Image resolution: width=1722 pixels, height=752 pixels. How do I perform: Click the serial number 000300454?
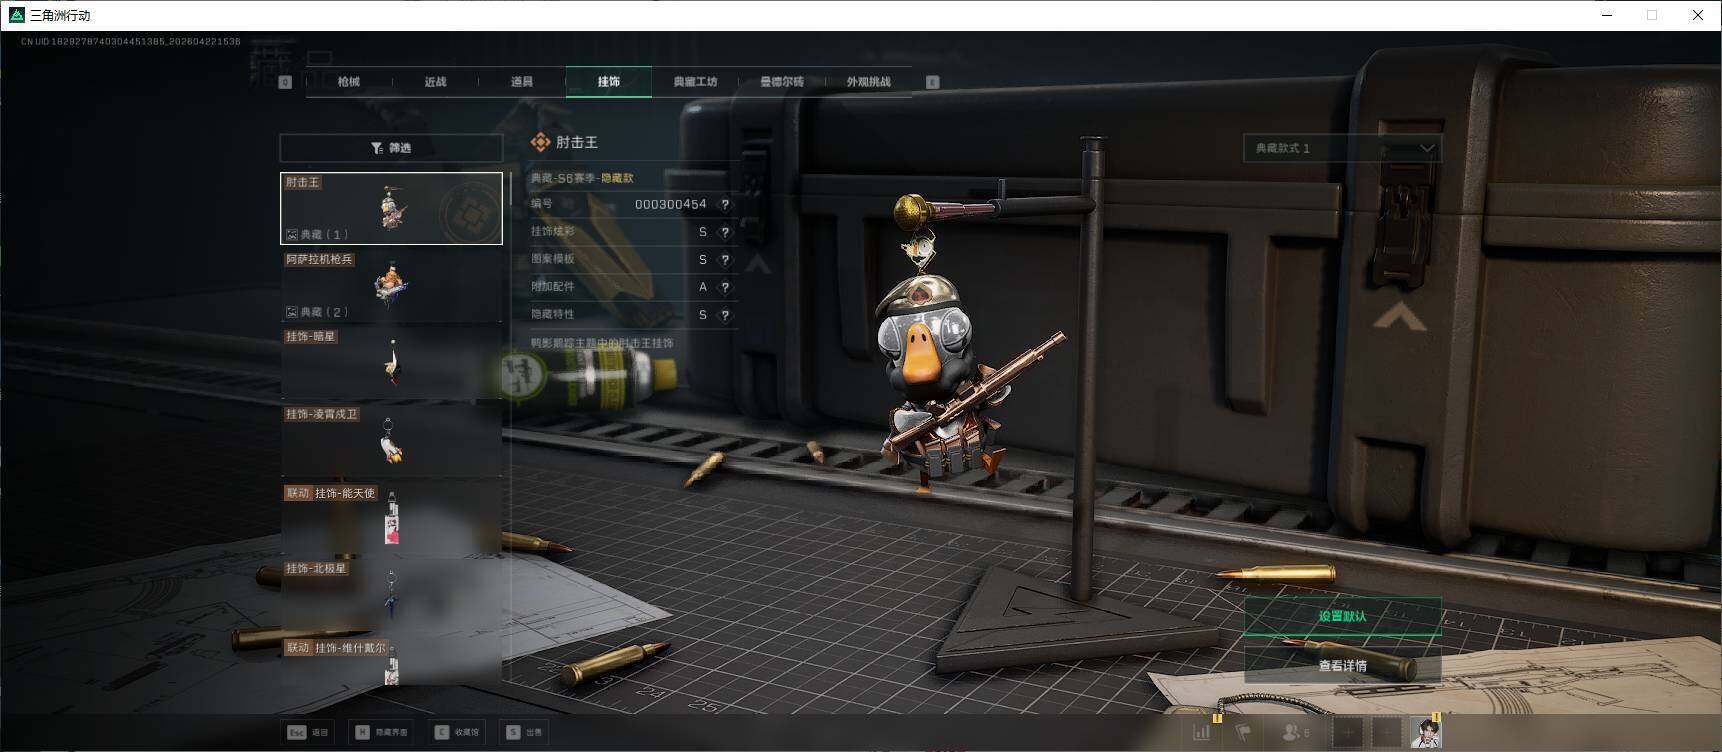[671, 204]
